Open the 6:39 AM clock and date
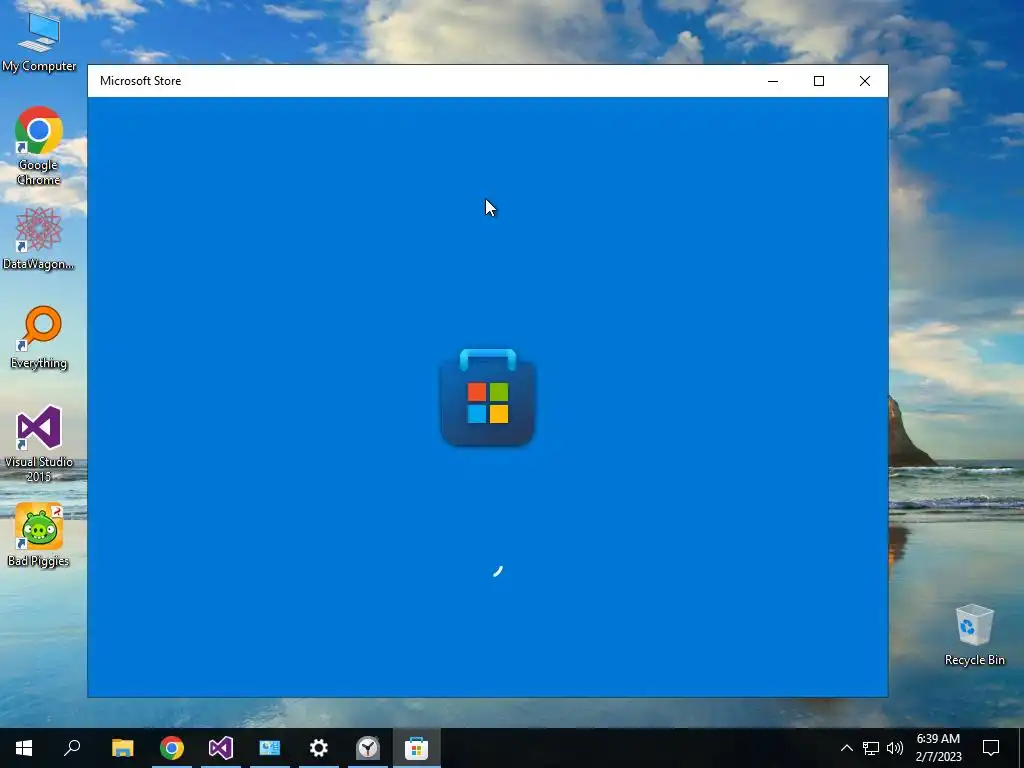The image size is (1024, 768). tap(938, 748)
